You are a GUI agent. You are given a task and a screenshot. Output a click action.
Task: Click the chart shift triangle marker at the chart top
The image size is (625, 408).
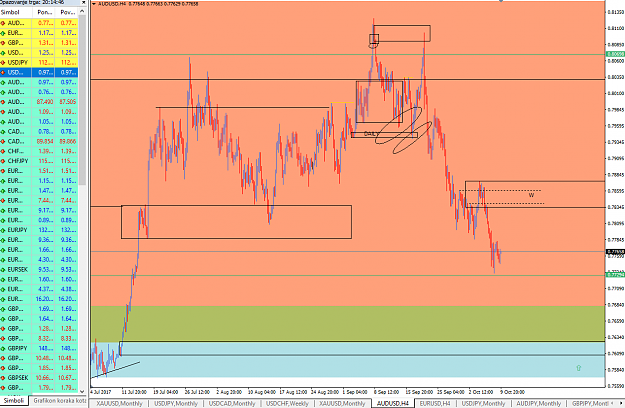coord(501,1)
